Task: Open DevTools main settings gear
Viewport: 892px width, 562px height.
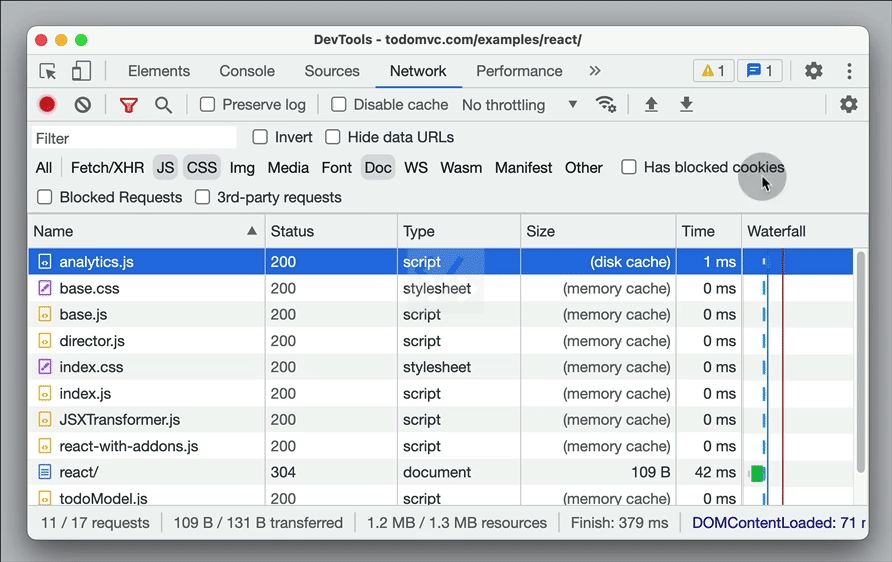Action: click(813, 71)
